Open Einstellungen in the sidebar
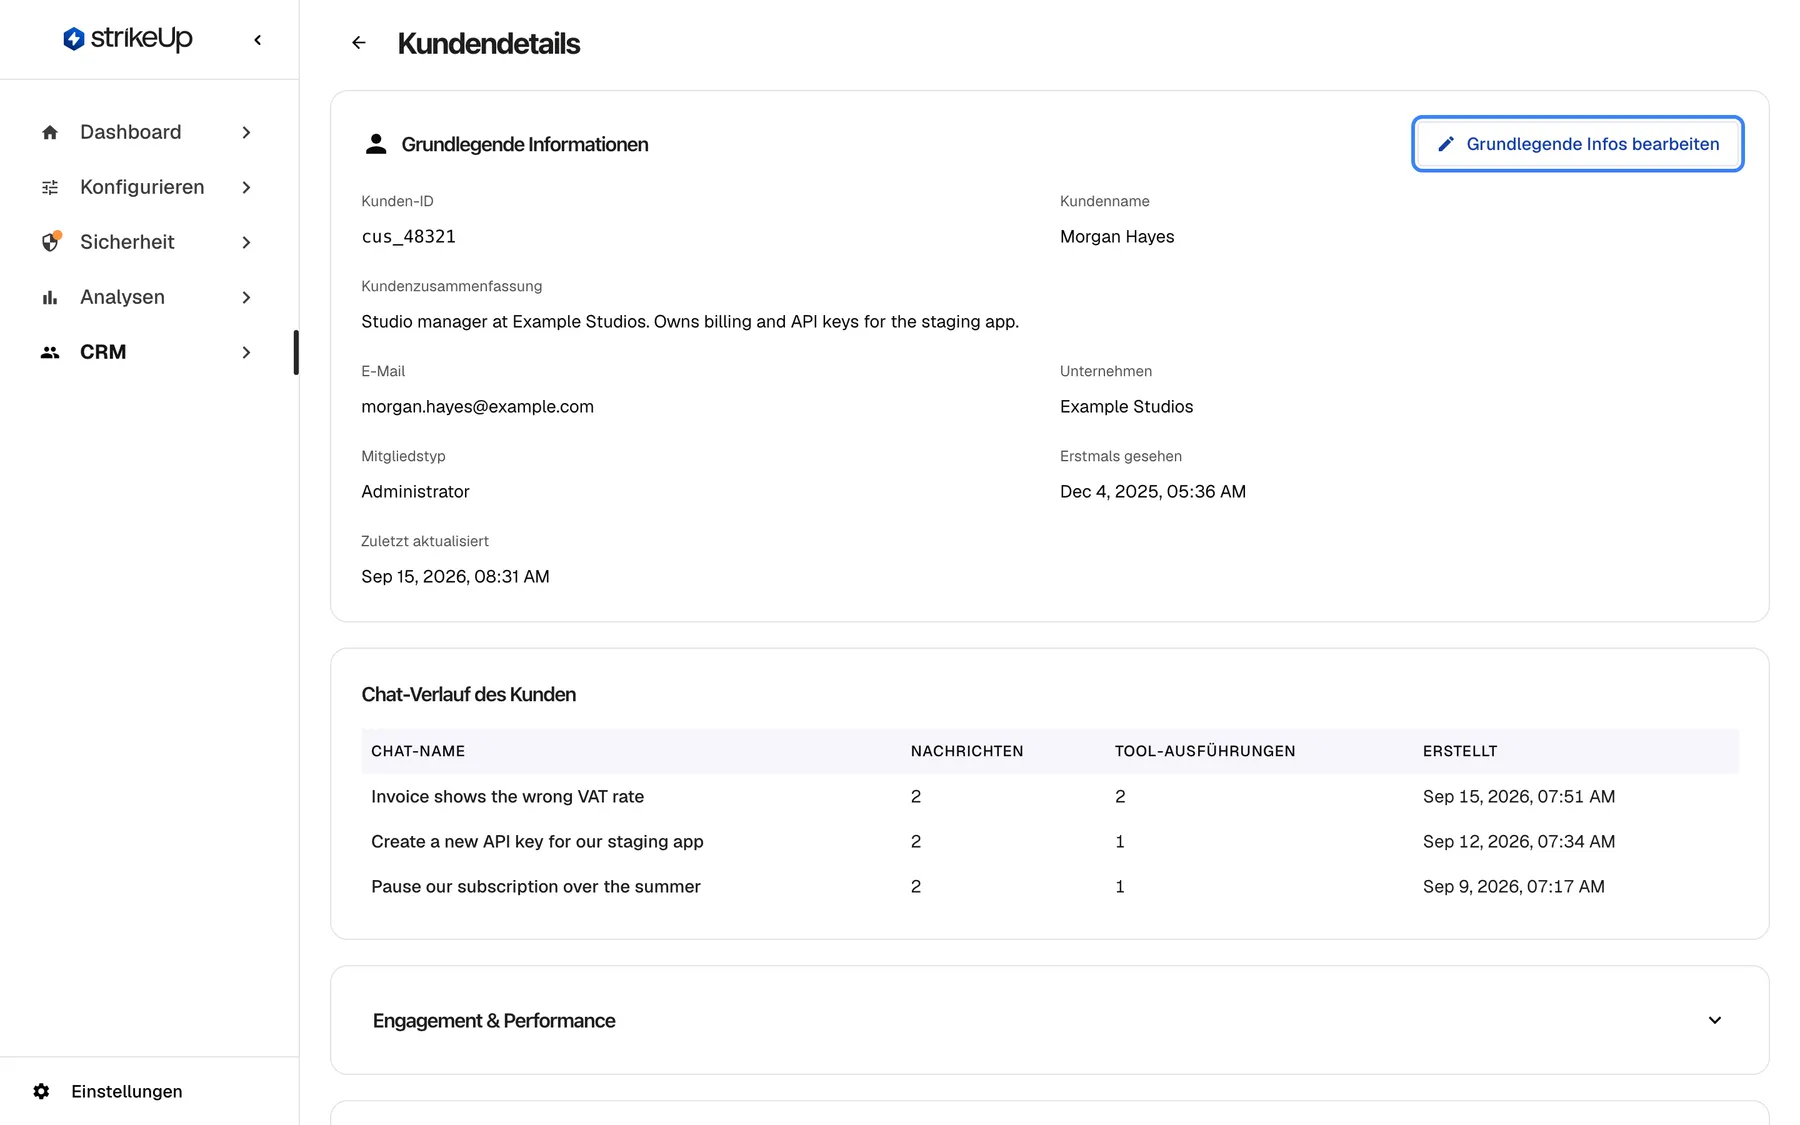 108,1091
